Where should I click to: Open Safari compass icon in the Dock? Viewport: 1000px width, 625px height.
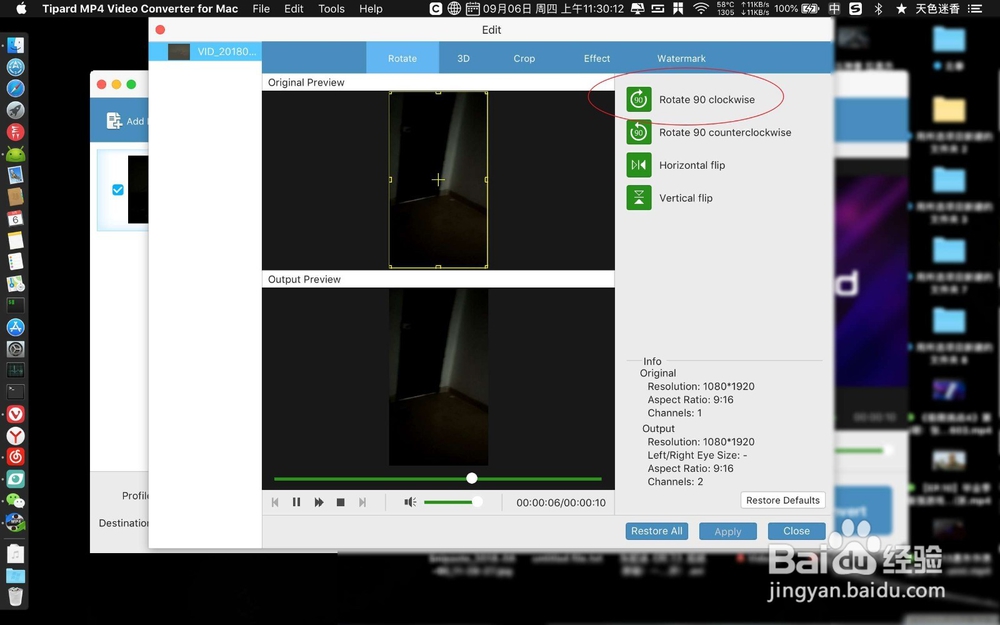15,89
